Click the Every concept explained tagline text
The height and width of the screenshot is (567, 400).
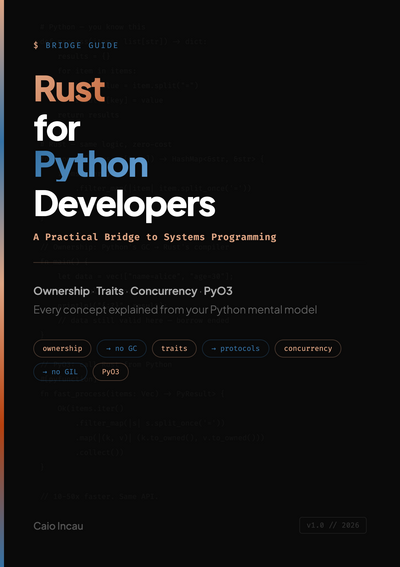(x=175, y=310)
